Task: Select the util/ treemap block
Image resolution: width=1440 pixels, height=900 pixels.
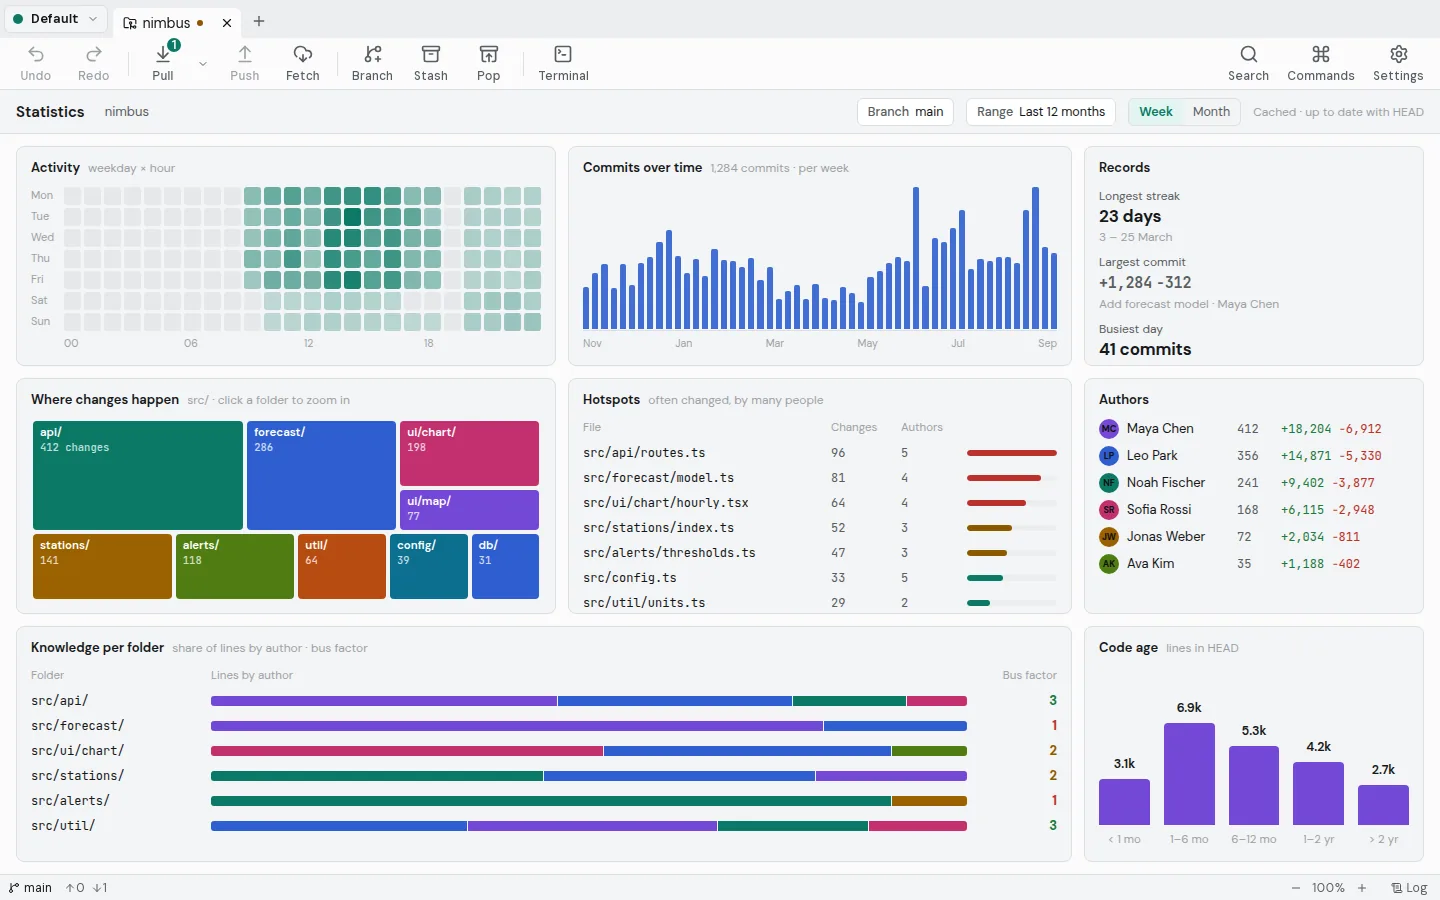Action: pos(342,566)
